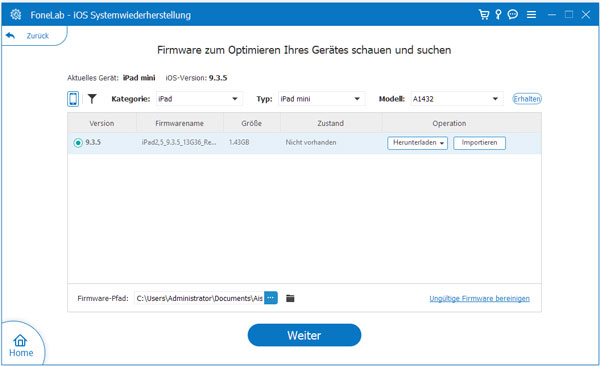Minimize the FoneLab window

(x=552, y=15)
